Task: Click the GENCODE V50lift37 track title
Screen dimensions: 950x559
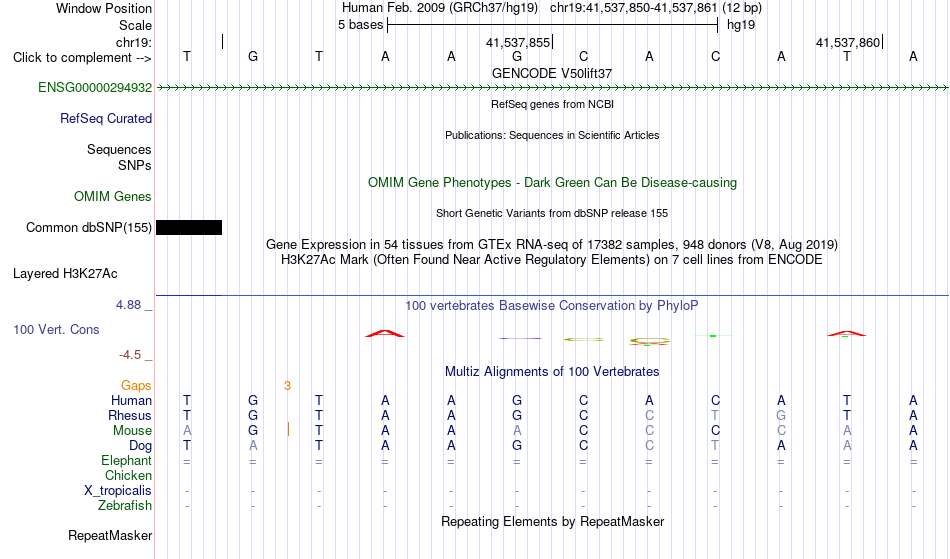Action: (552, 73)
